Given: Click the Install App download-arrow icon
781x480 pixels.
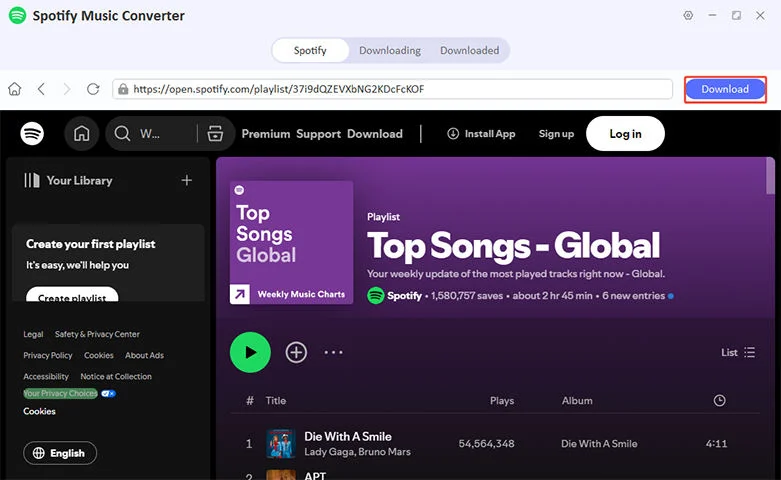Looking at the screenshot, I should tap(453, 133).
